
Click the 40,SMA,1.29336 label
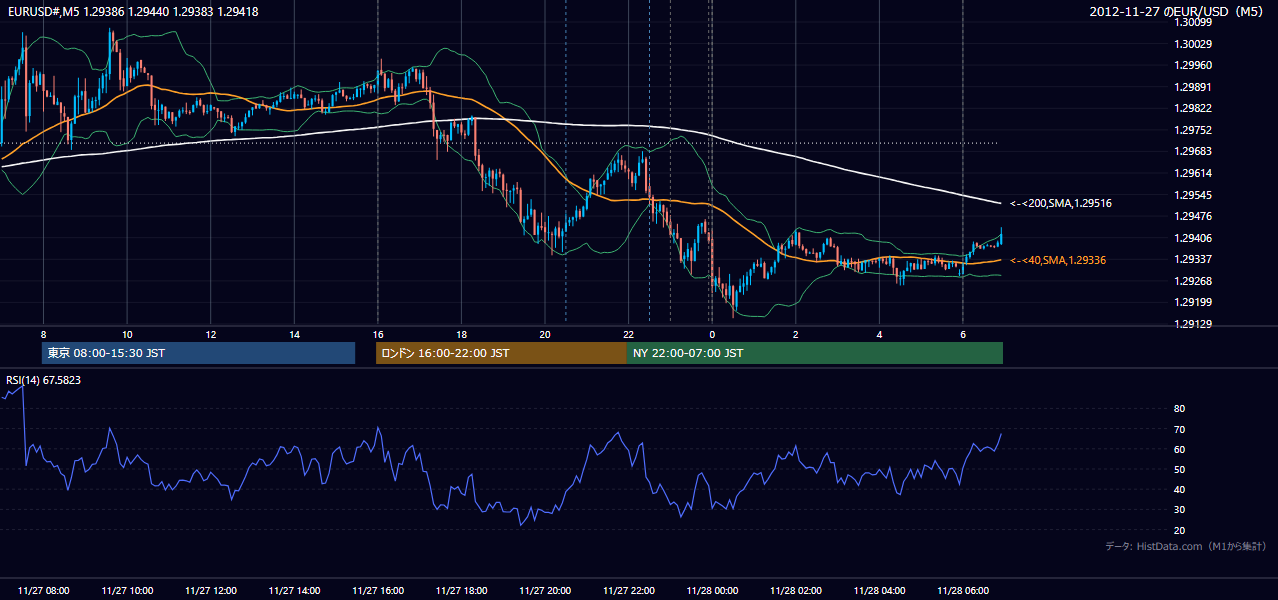click(x=1058, y=260)
